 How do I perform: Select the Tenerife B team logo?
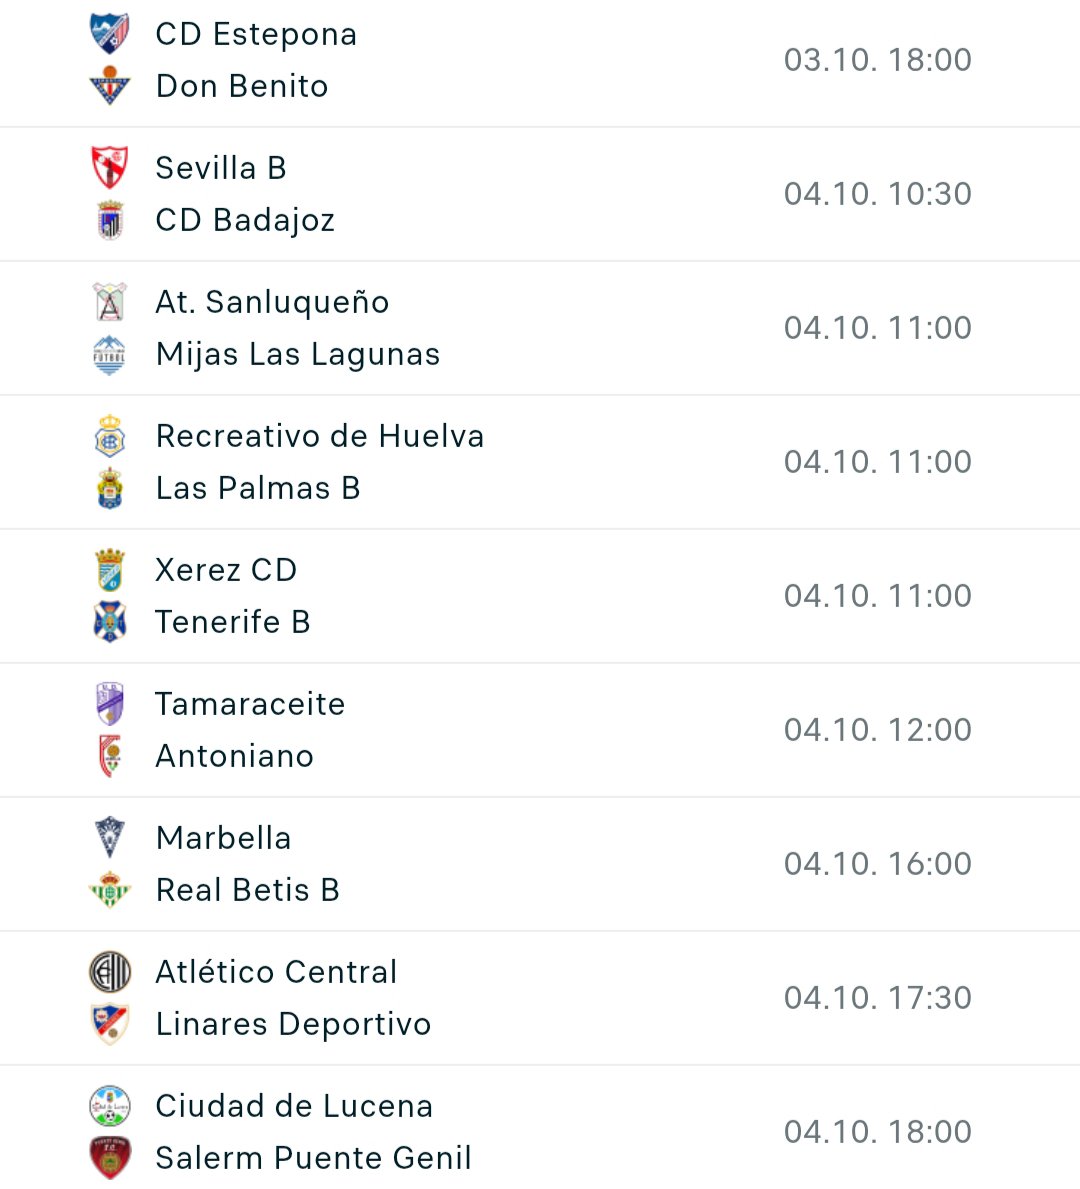(x=110, y=622)
